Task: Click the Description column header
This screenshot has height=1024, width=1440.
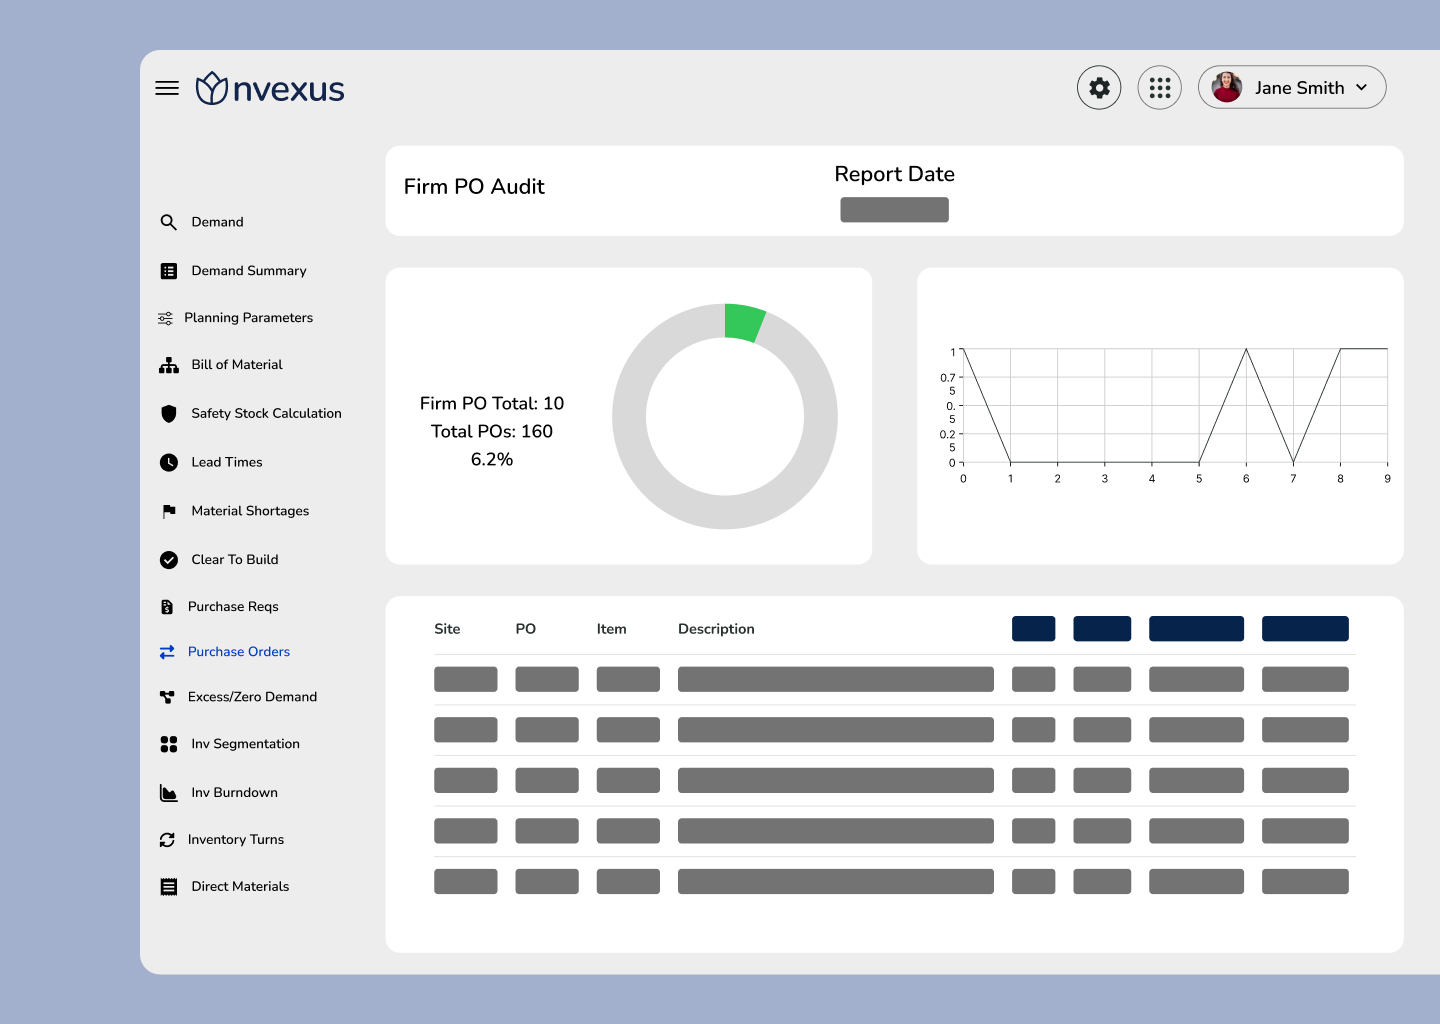Action: point(716,629)
